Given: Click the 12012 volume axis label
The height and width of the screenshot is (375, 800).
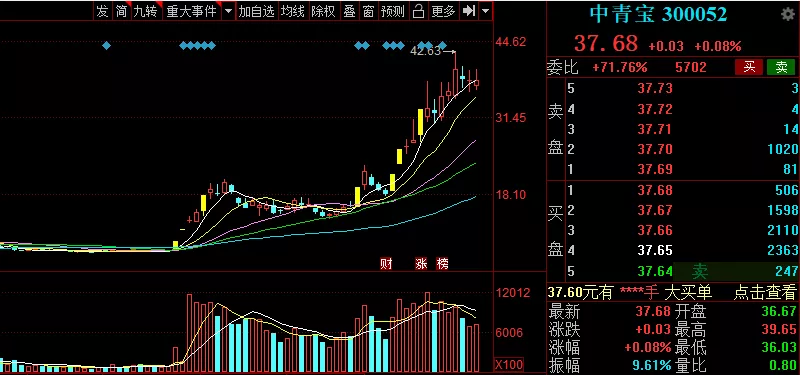Looking at the screenshot, I should [513, 293].
